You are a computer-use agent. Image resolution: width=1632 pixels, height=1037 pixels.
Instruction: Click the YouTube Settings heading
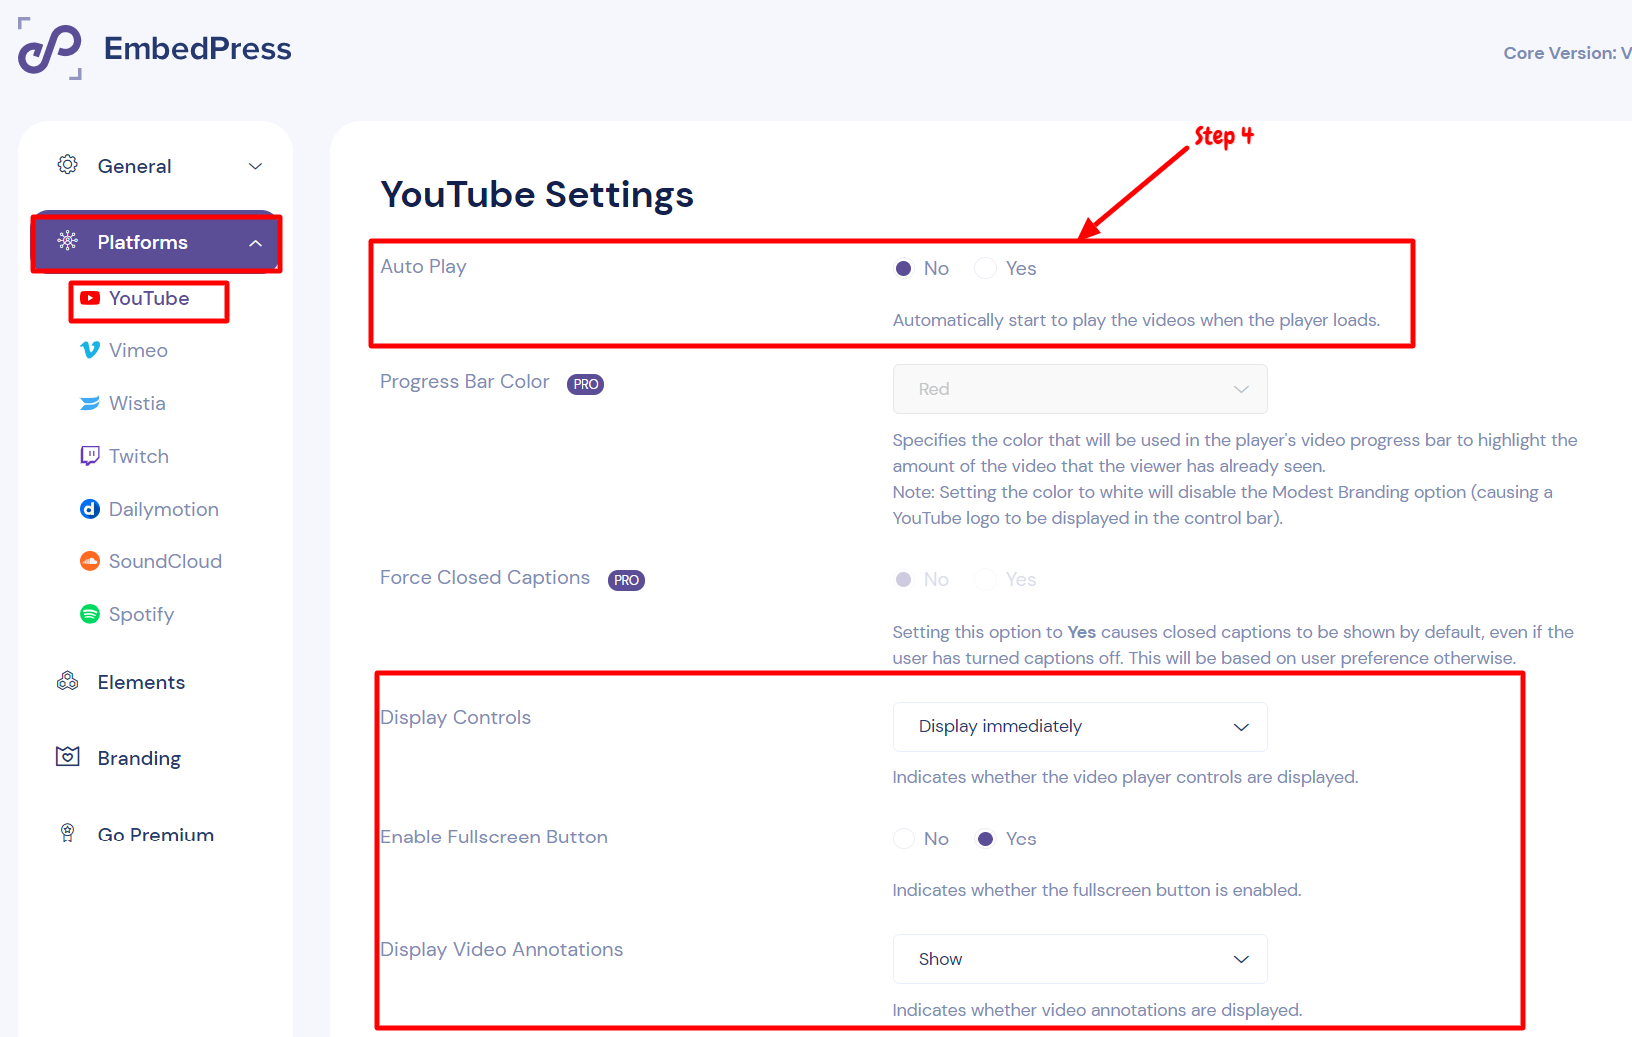[x=537, y=194]
